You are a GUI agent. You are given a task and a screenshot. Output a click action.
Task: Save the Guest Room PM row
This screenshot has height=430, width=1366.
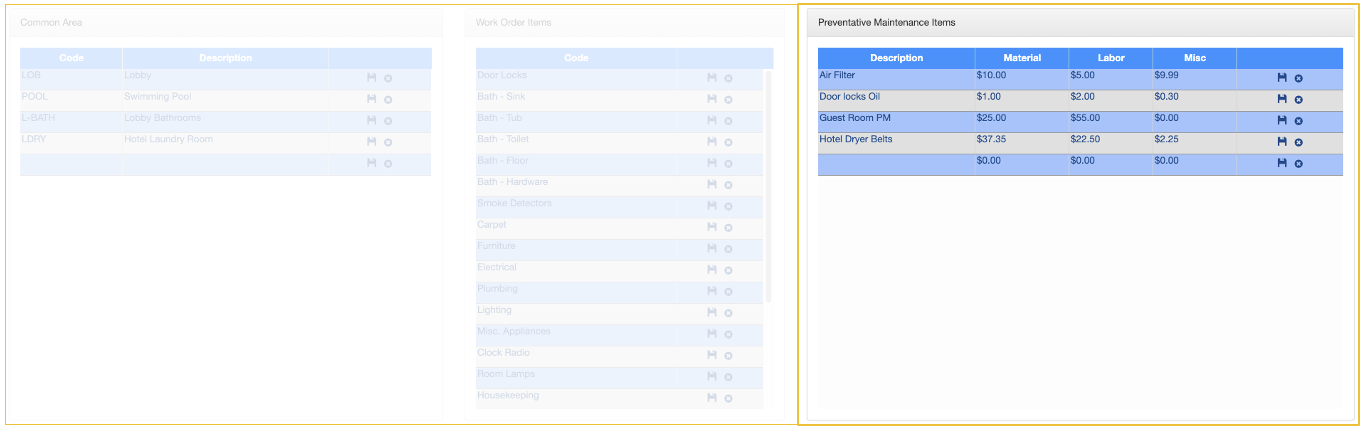[x=1282, y=120]
